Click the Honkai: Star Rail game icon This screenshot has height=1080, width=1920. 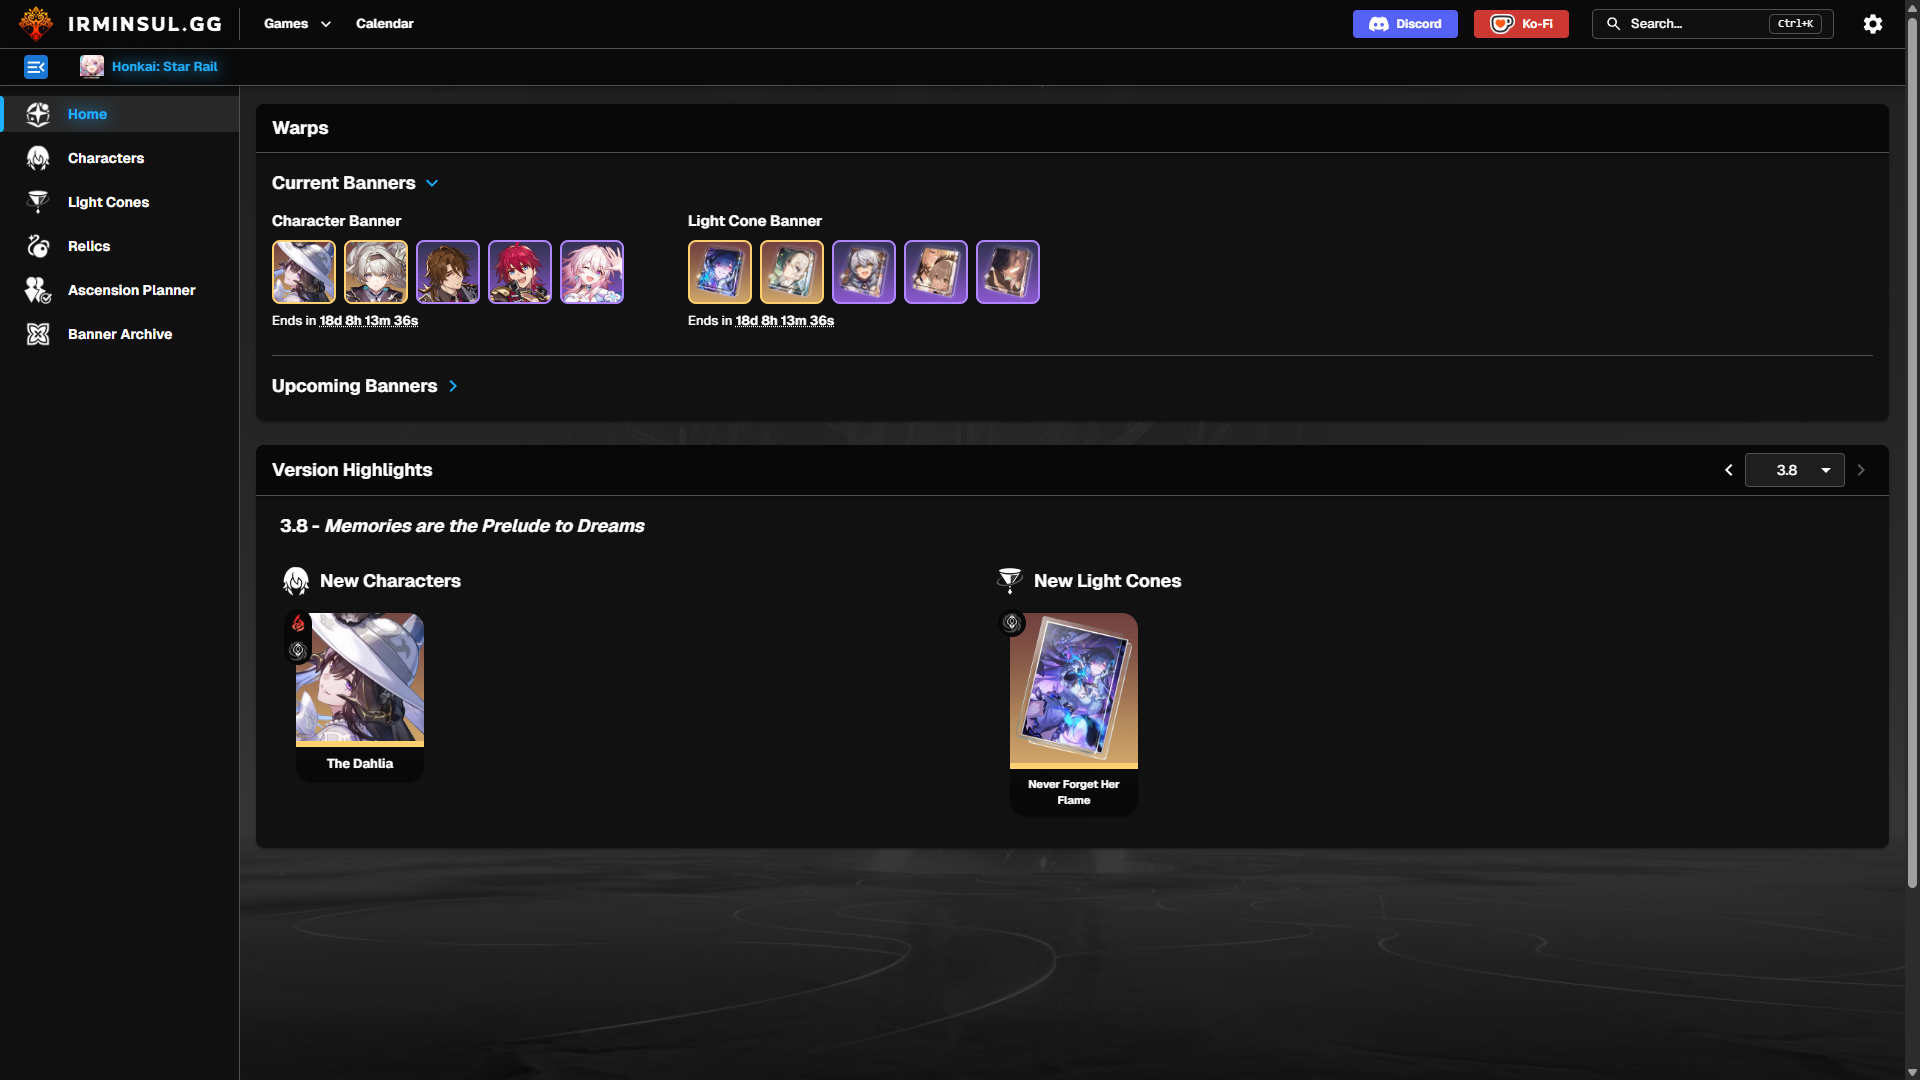point(92,66)
